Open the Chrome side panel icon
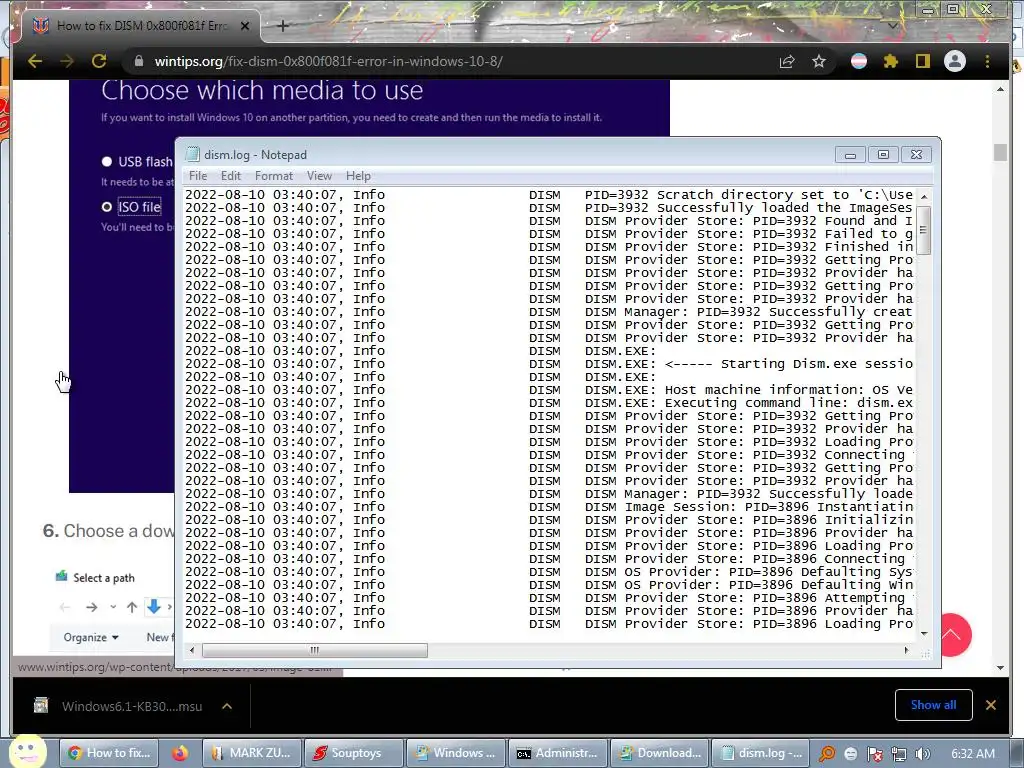The image size is (1024, 768). (x=922, y=61)
